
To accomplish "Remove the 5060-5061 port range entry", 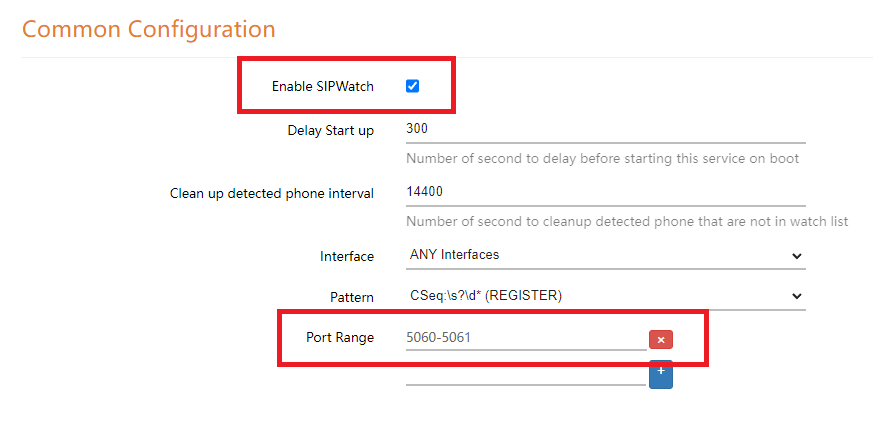I will pos(660,339).
